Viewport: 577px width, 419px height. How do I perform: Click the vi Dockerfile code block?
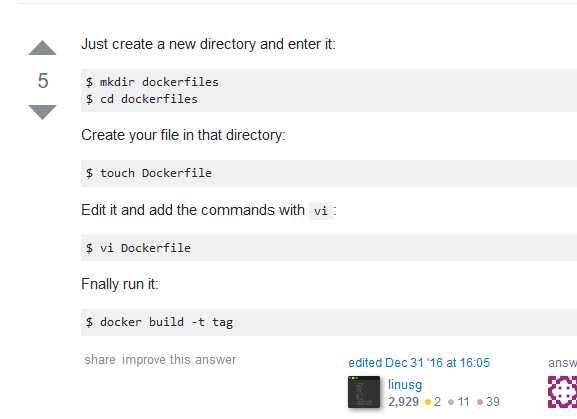(x=329, y=248)
